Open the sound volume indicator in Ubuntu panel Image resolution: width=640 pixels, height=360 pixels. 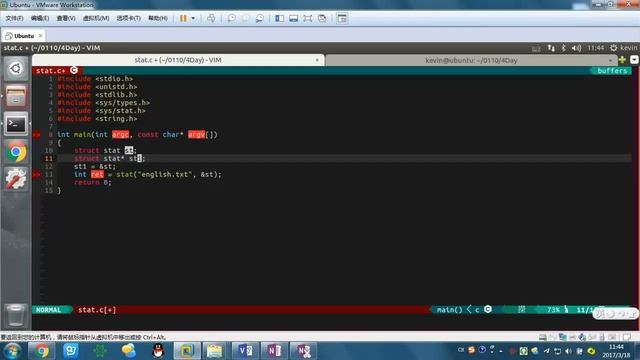point(576,48)
